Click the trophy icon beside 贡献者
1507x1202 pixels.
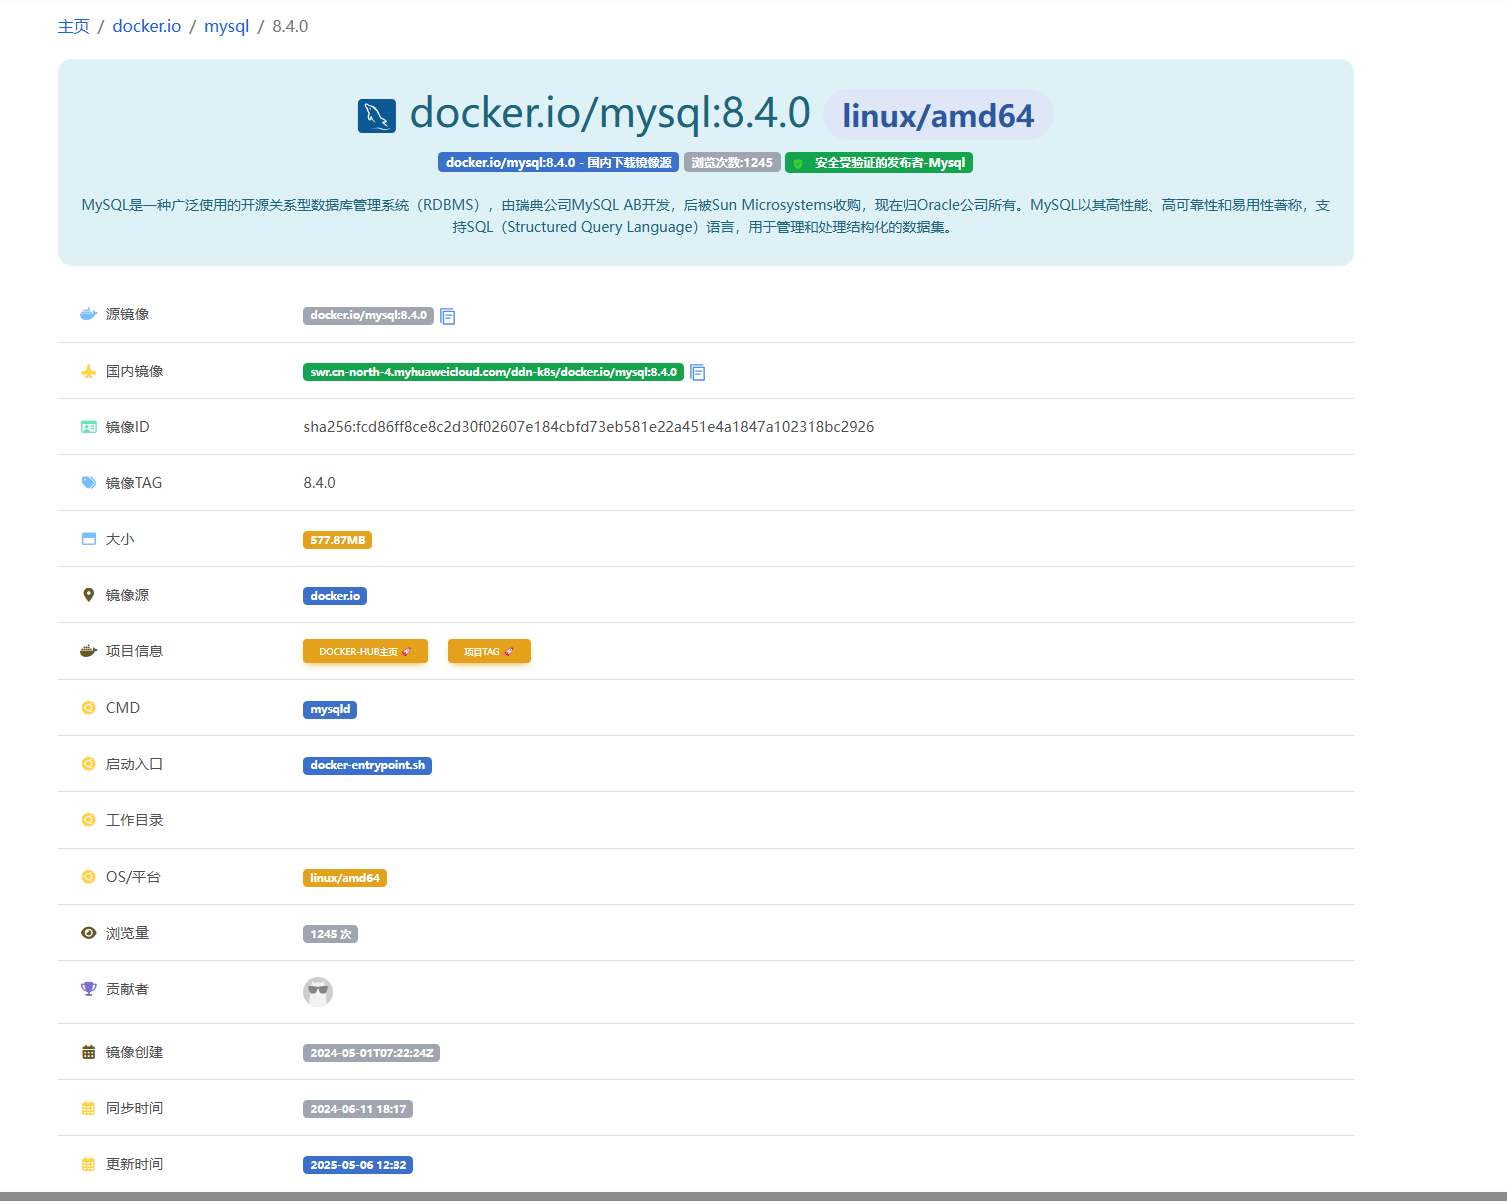[x=88, y=988]
